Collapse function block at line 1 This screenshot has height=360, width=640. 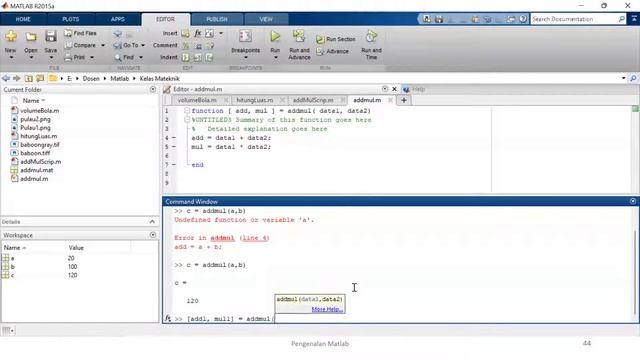pos(187,111)
